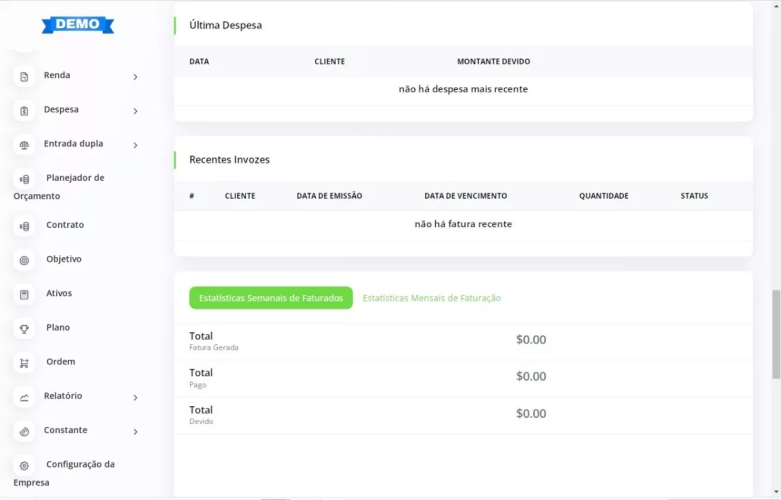Click the Despesa icon in sidebar
The width and height of the screenshot is (781, 500).
click(25, 111)
